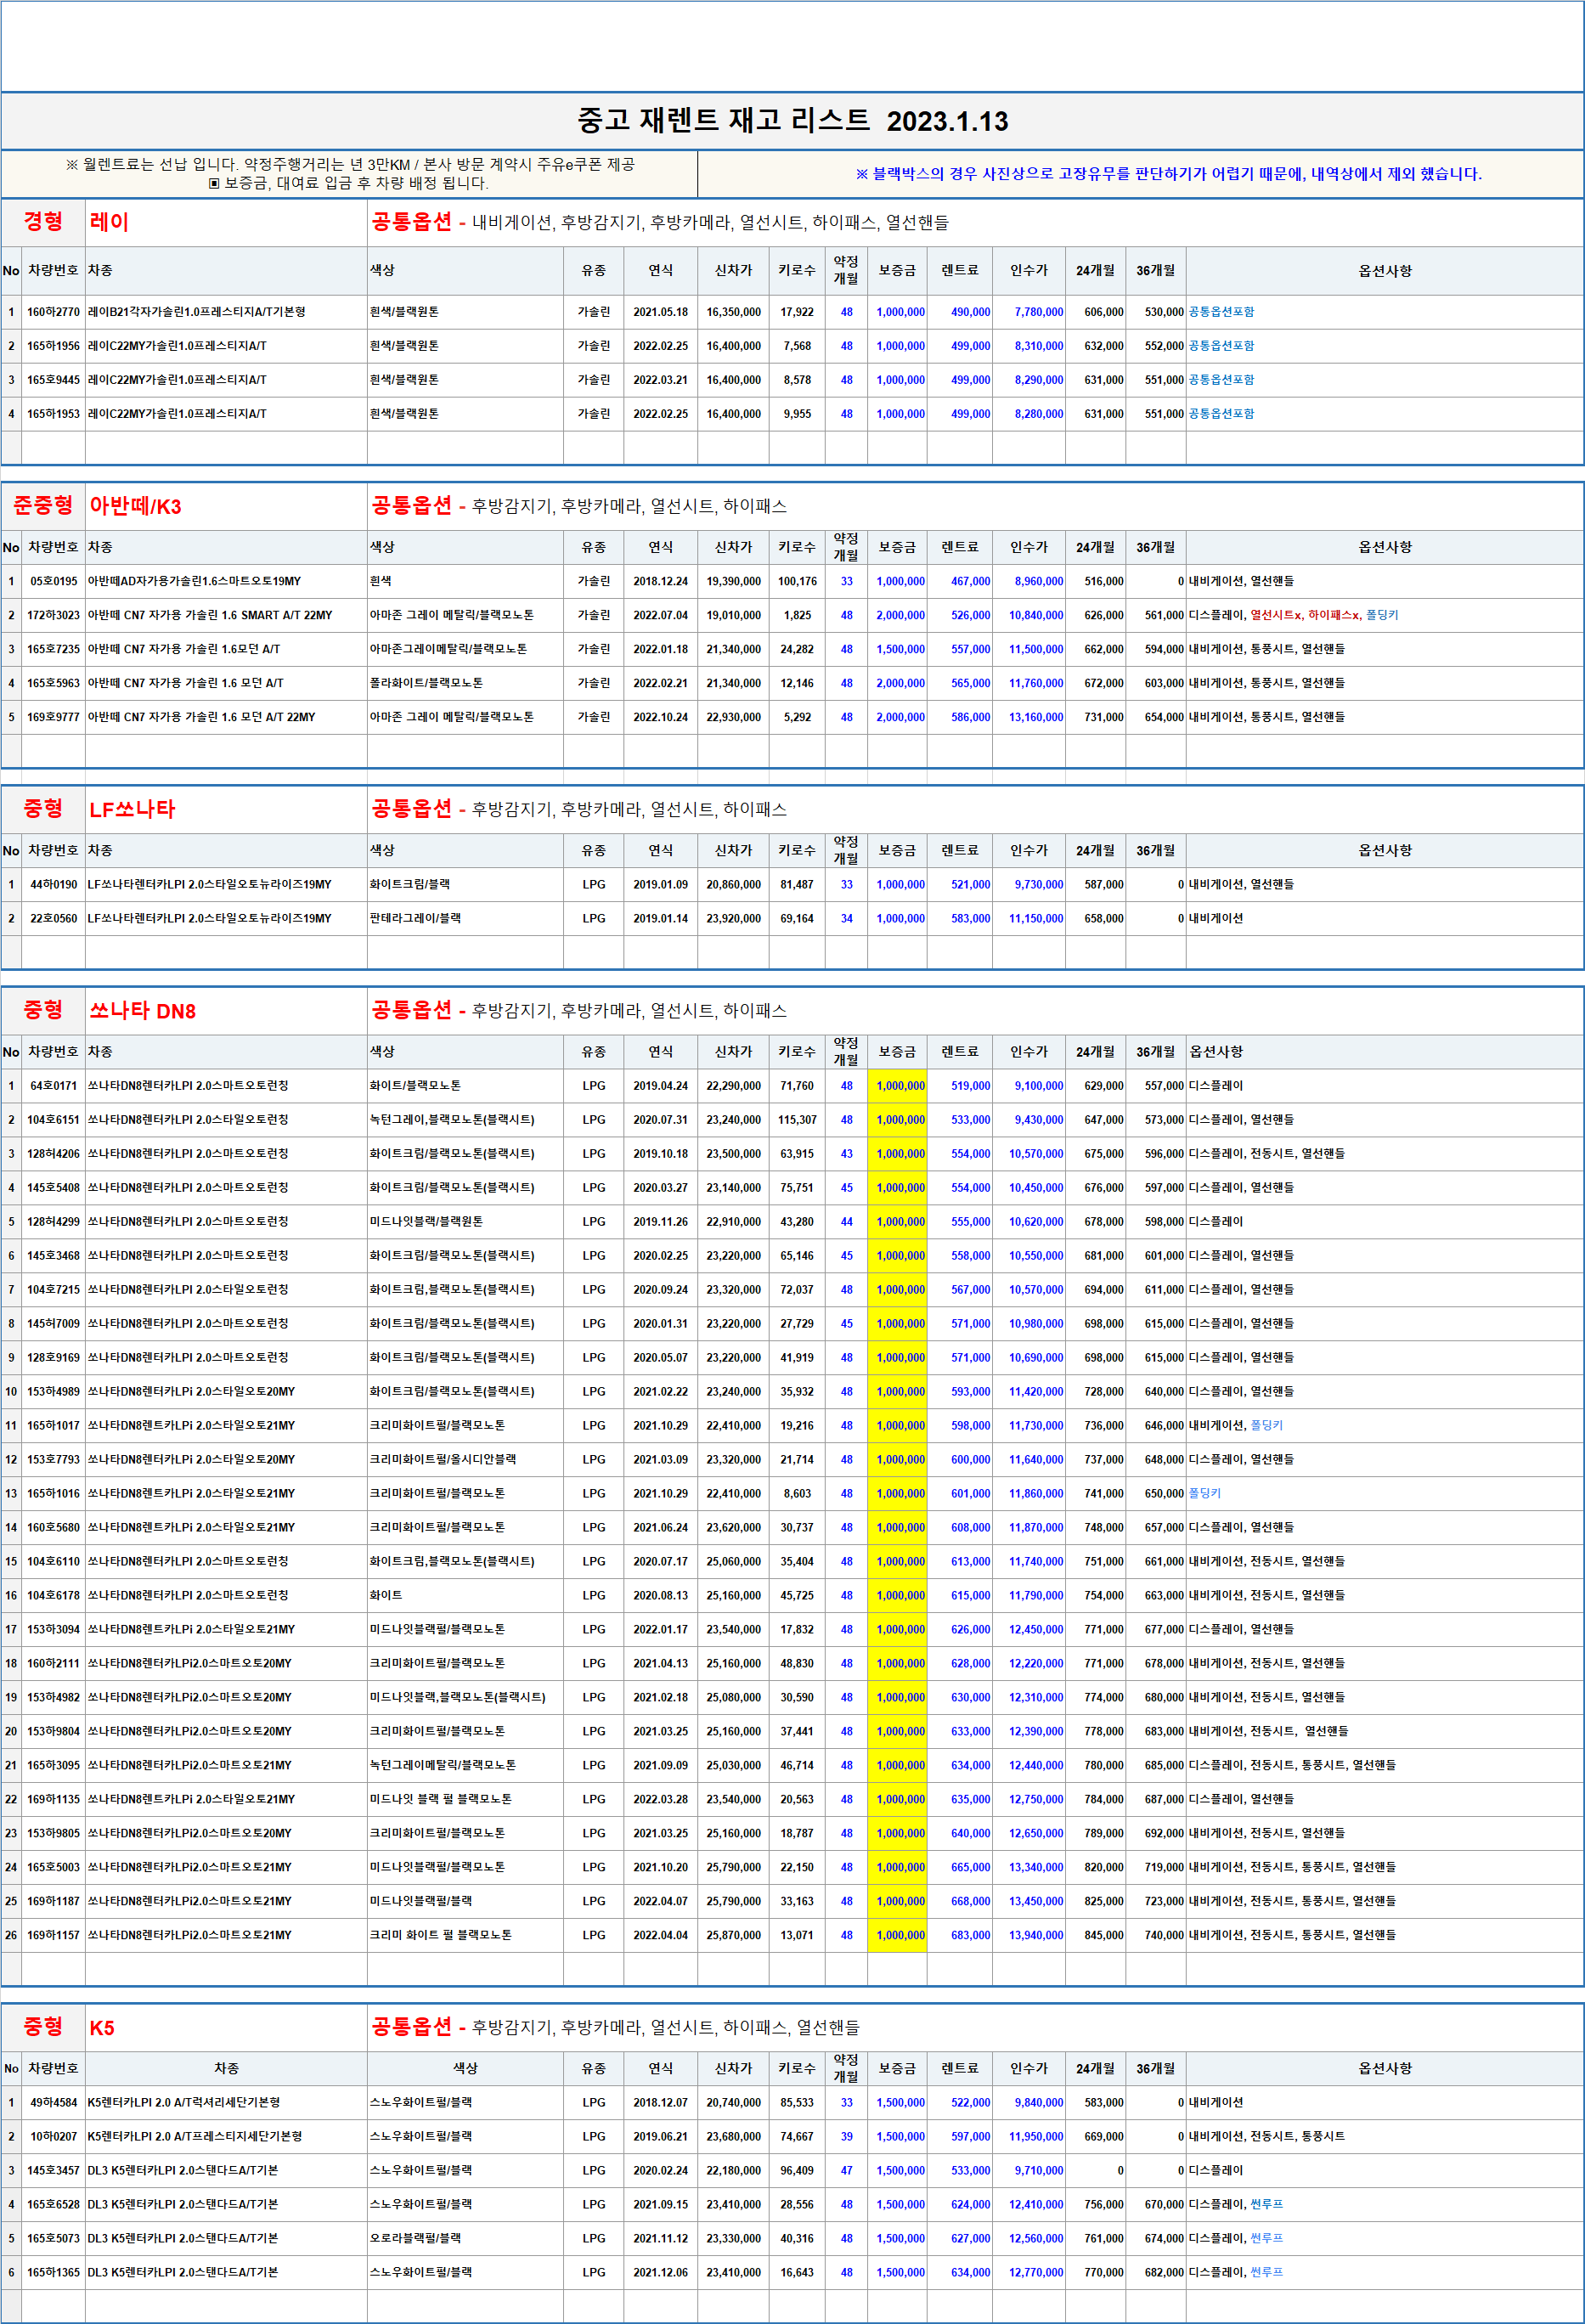Screen dimensions: 1585x2324
Task: Select mileage value 1,825
Action: (x=797, y=615)
